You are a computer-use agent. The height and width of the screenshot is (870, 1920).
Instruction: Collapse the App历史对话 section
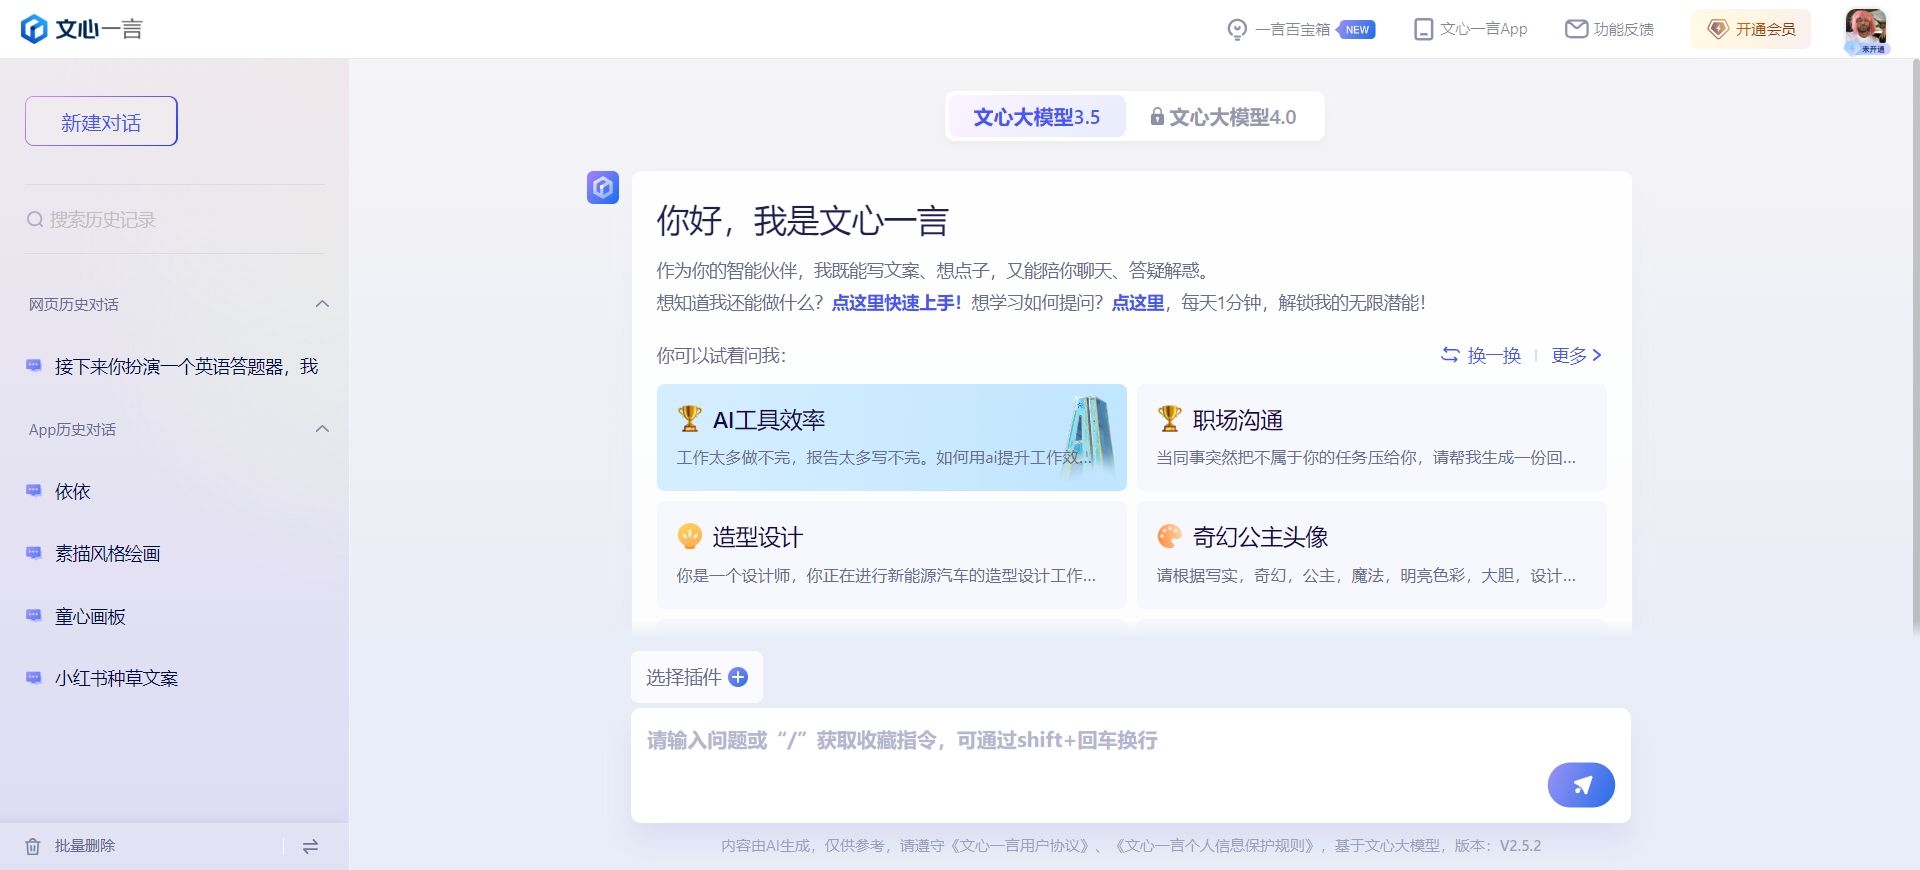322,429
